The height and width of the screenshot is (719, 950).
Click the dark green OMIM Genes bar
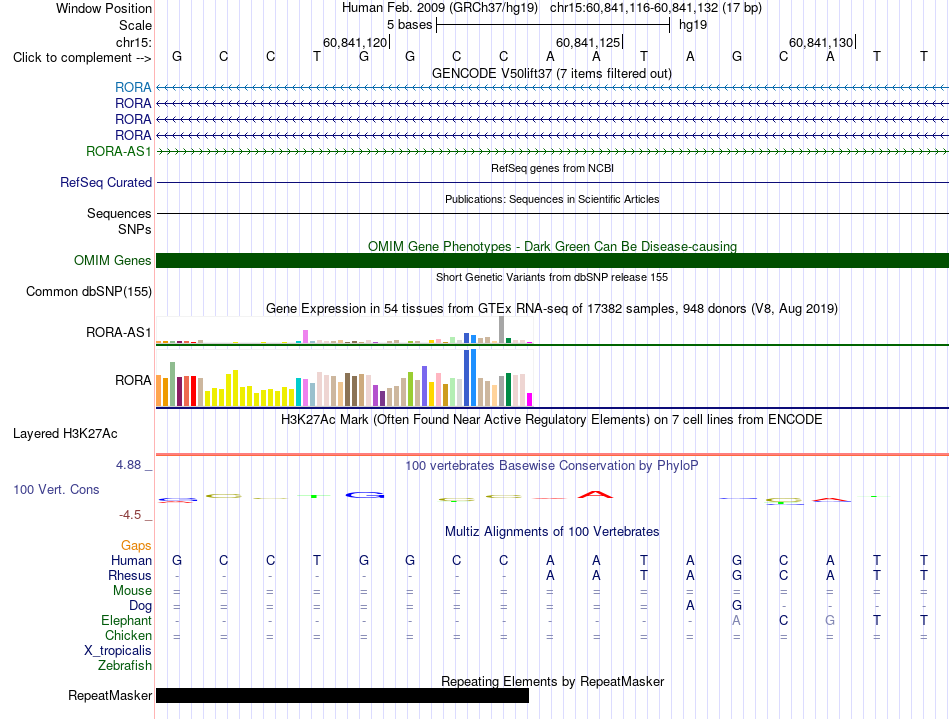[x=552, y=260]
